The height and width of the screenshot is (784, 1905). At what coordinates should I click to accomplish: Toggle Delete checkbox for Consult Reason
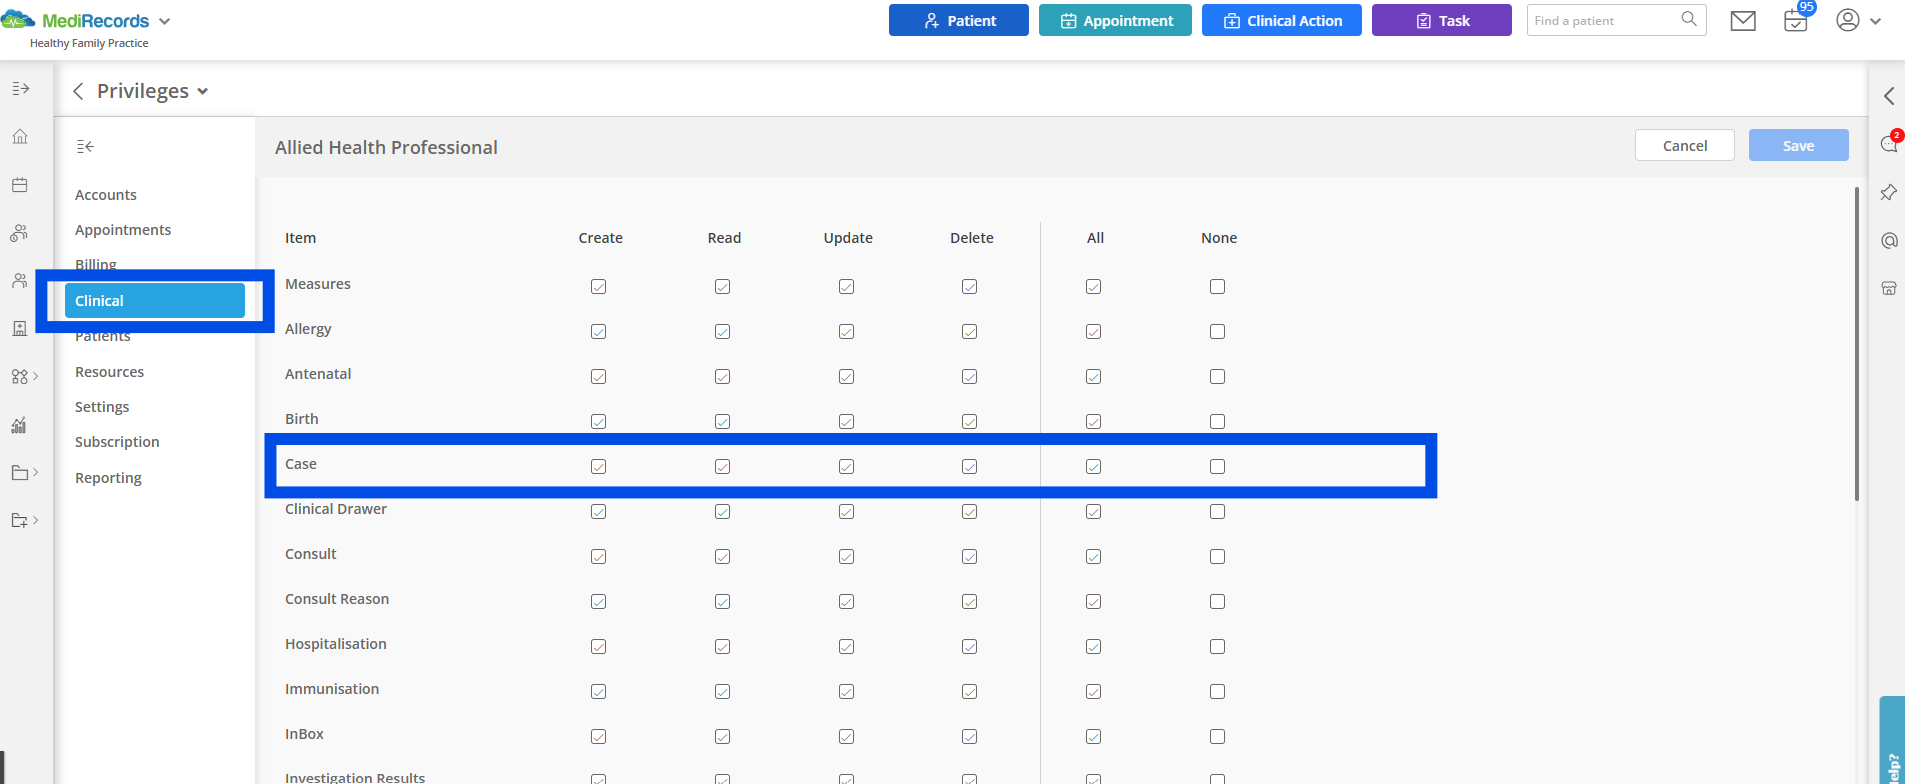coord(969,602)
